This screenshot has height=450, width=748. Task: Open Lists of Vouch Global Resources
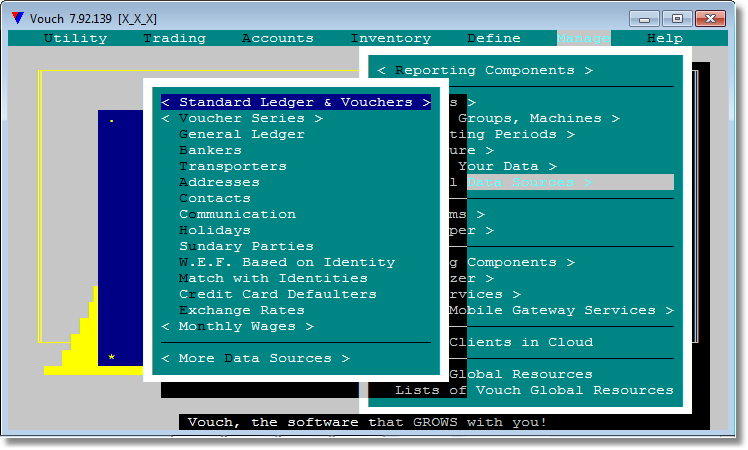pos(534,390)
